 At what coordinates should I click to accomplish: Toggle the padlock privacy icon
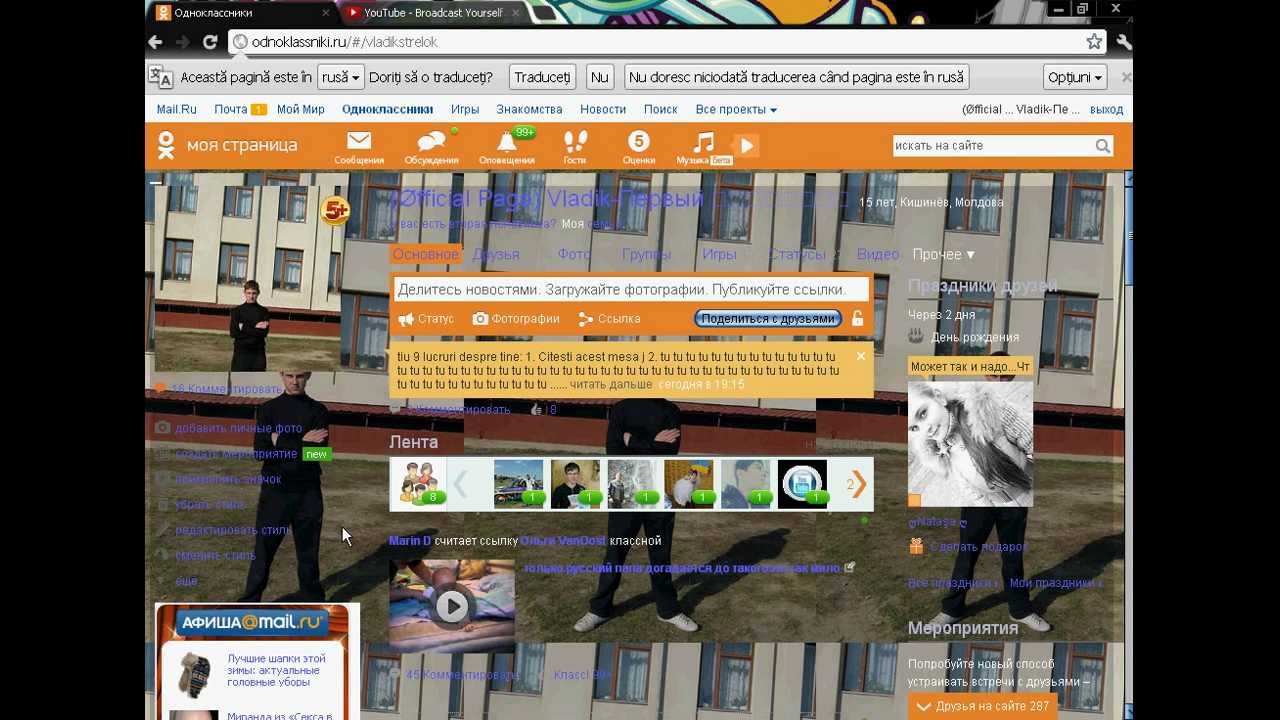(857, 319)
